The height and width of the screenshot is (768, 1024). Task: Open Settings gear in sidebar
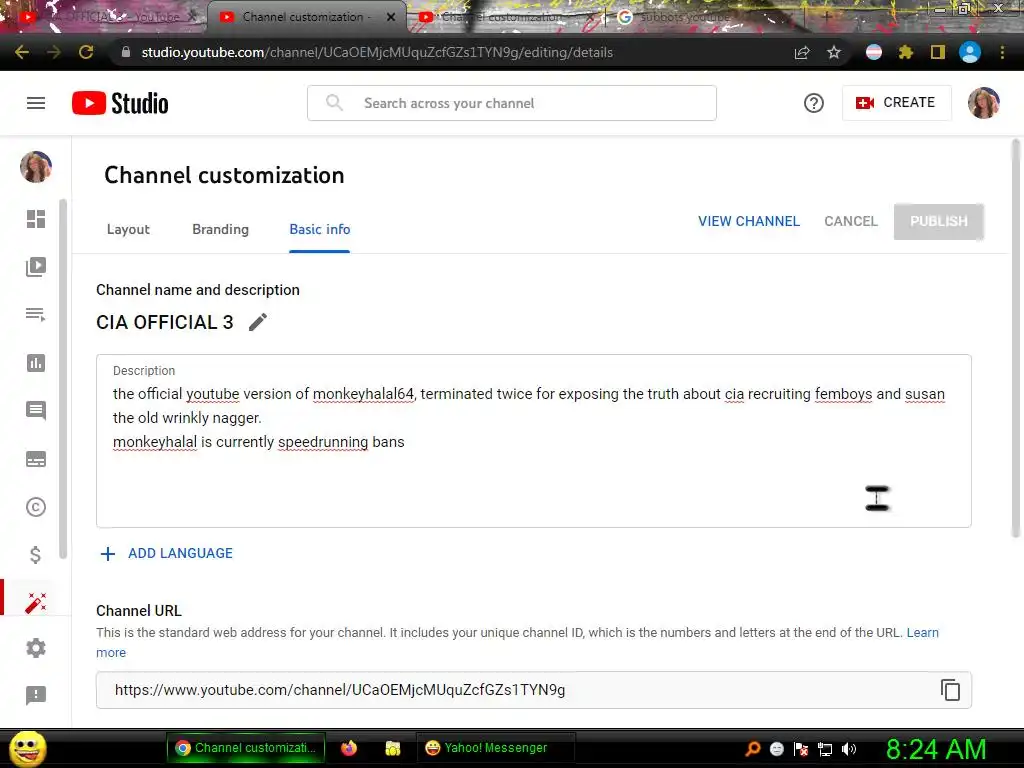(36, 648)
